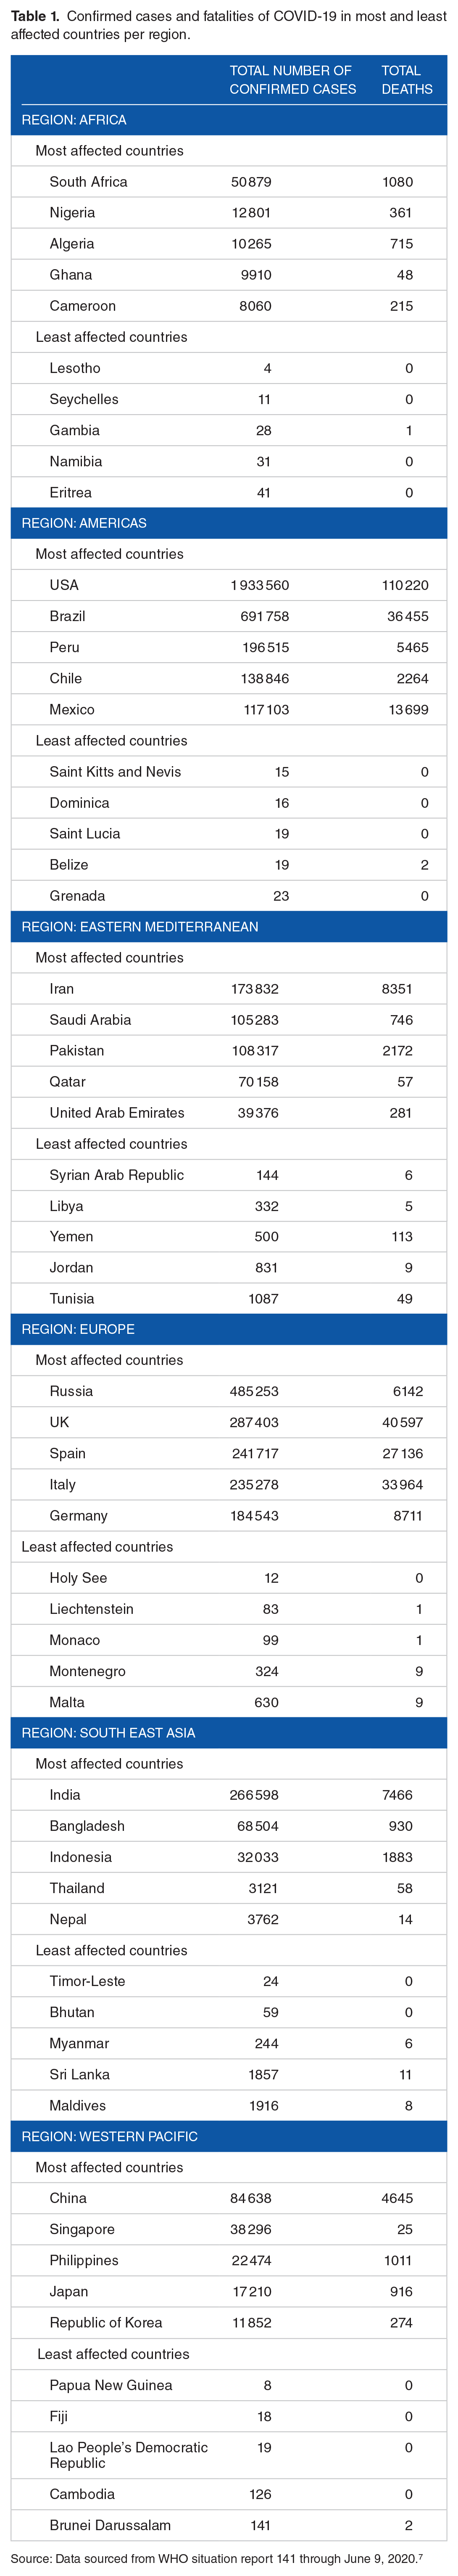Image resolution: width=458 pixels, height=2576 pixels.
Task: Select the USA confirmed cases value 1933560
Action: click(260, 585)
